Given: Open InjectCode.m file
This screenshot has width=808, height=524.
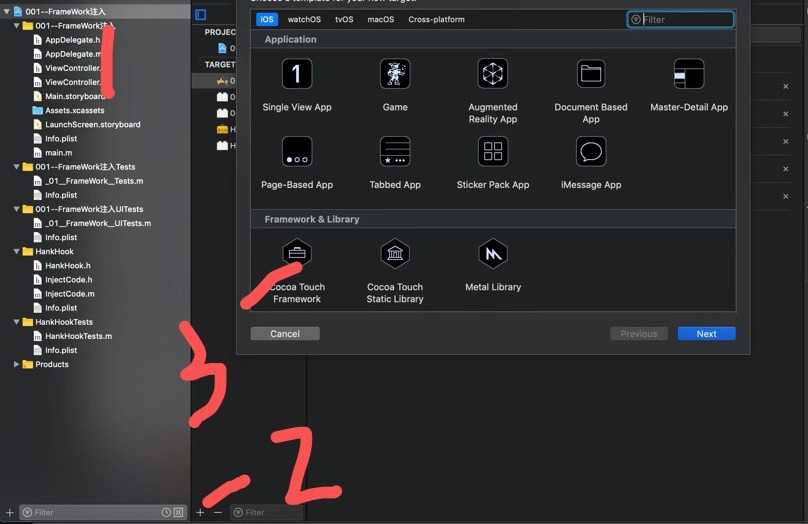Looking at the screenshot, I should point(63,294).
